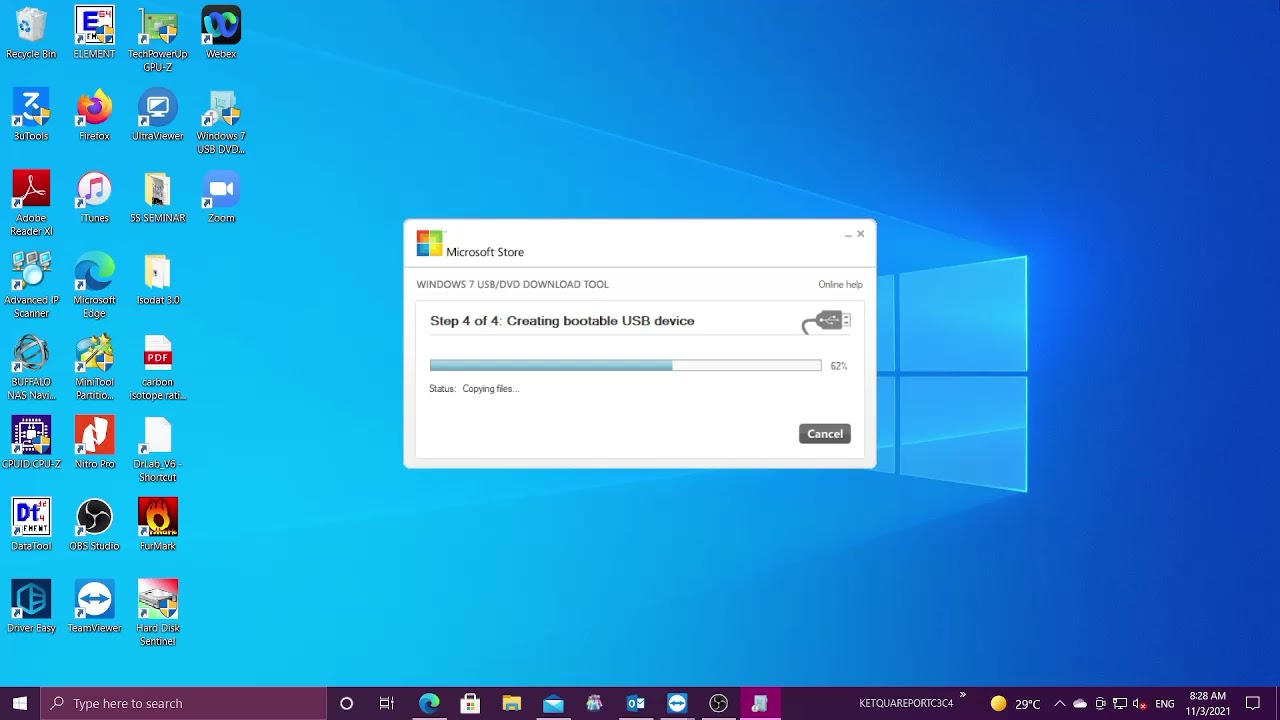Select the Advanced IP Scanner icon
The height and width of the screenshot is (720, 1280).
pyautogui.click(x=31, y=286)
